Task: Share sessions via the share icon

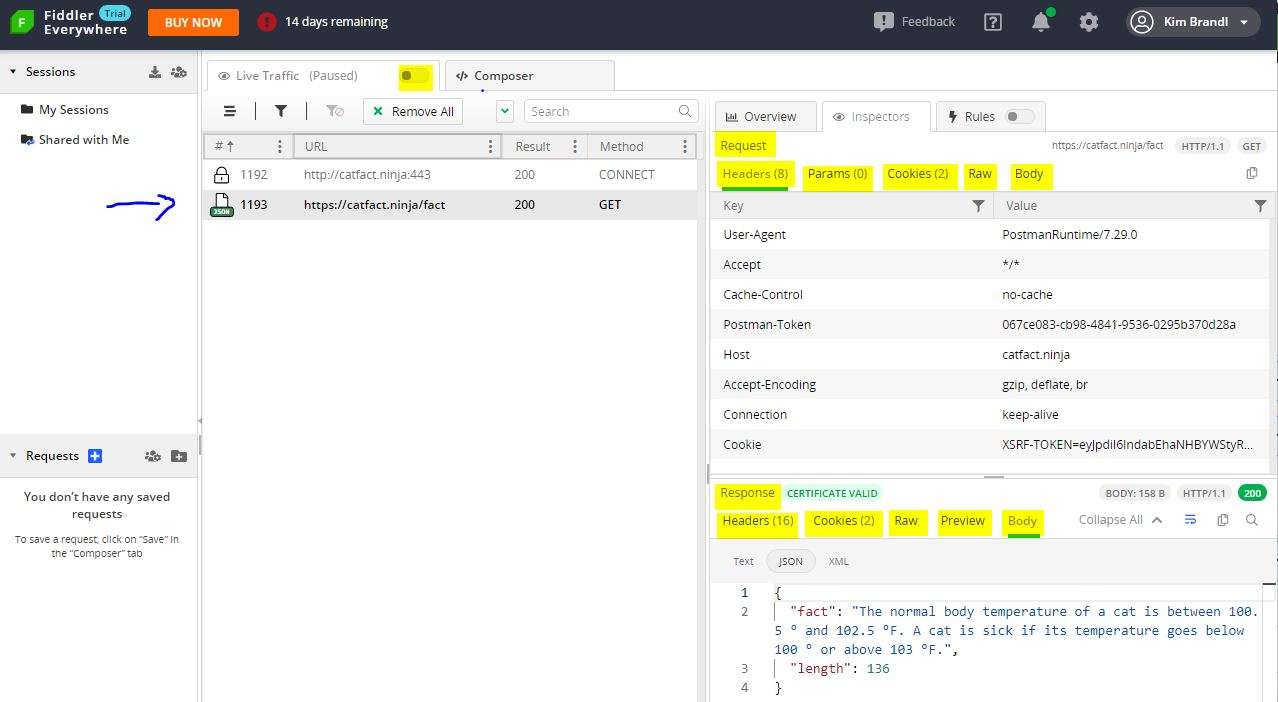Action: point(178,71)
